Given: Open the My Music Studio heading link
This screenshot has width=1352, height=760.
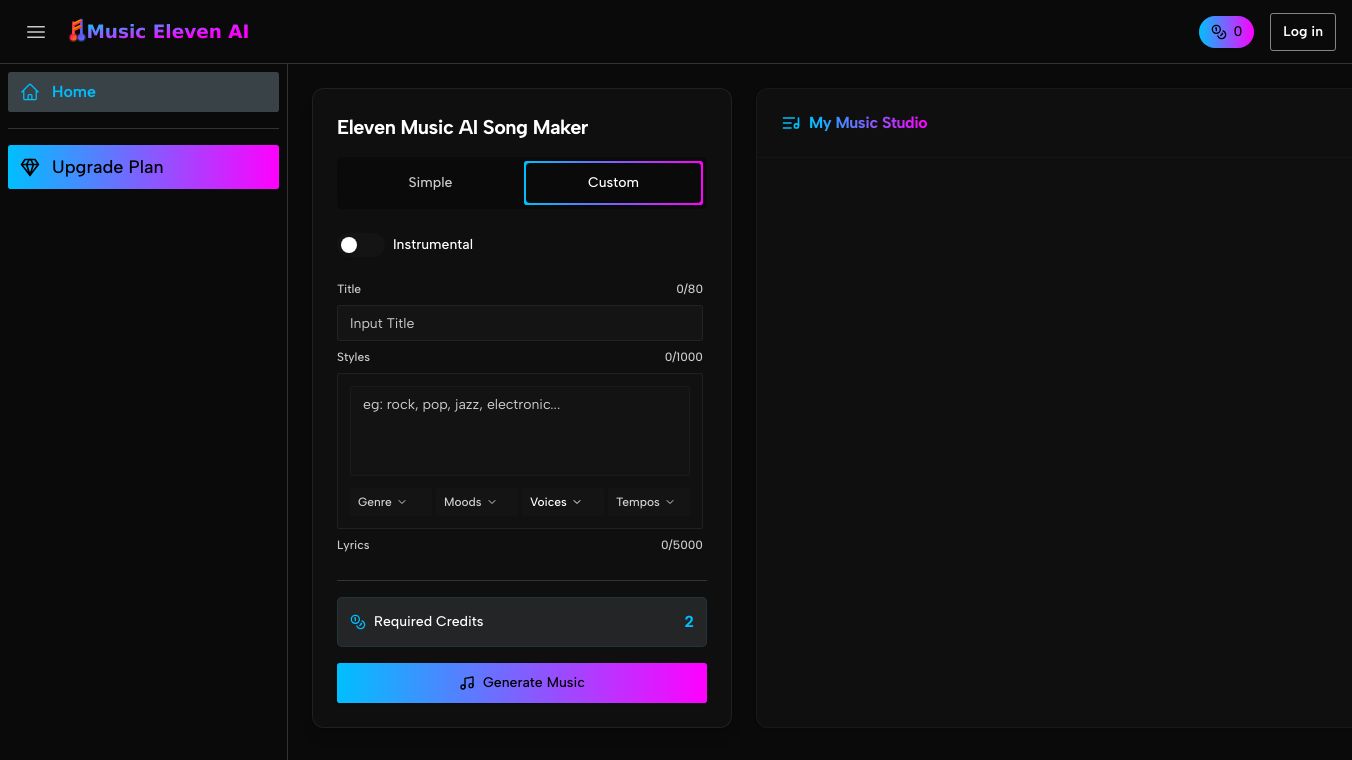Looking at the screenshot, I should 867,123.
